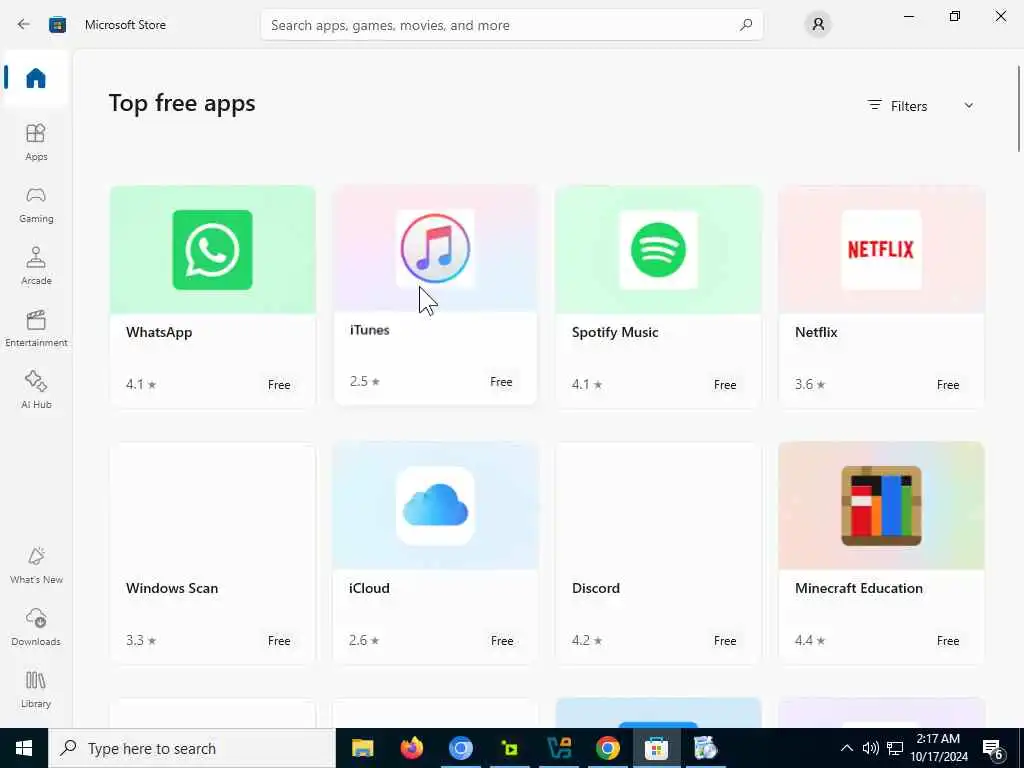The width and height of the screenshot is (1024, 768).
Task: Open the user account profile icon
Action: [x=818, y=25]
